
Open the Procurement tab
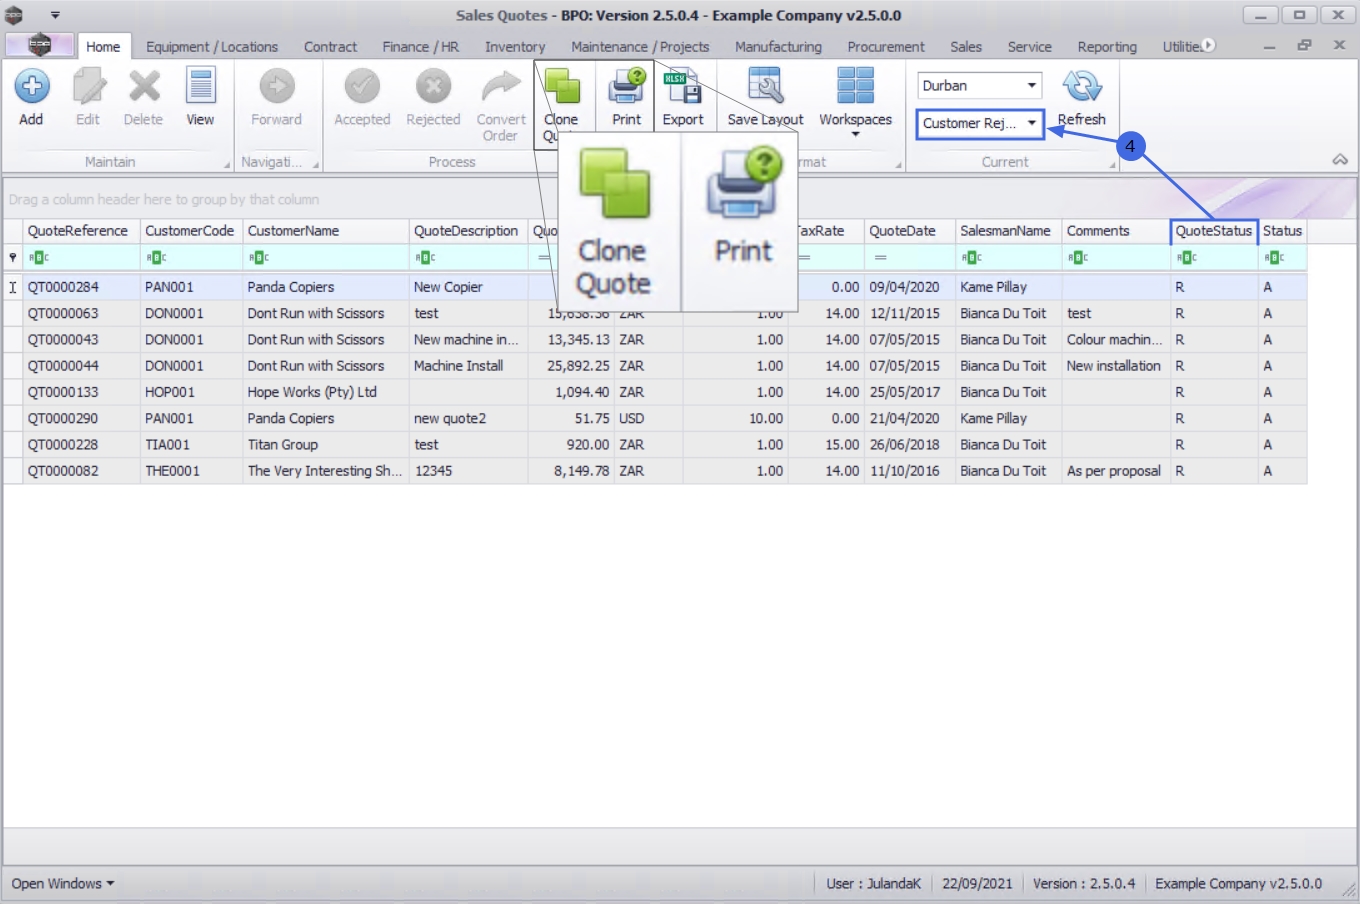click(886, 47)
